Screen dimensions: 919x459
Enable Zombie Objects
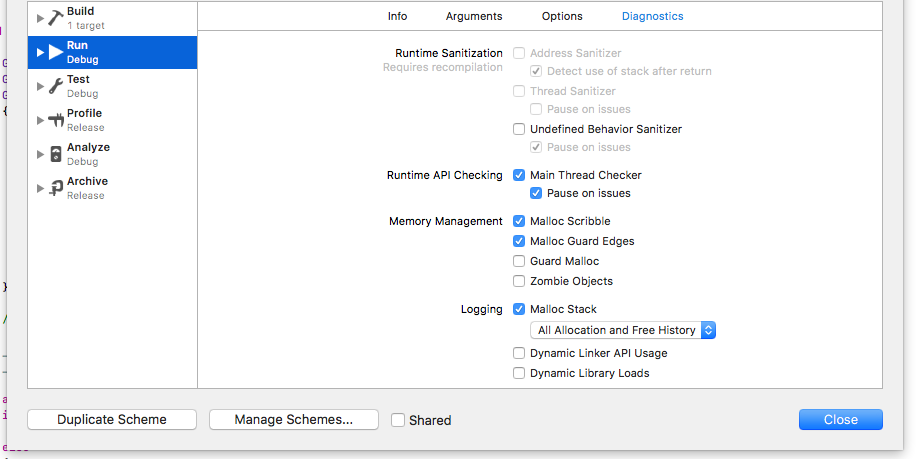coord(519,281)
